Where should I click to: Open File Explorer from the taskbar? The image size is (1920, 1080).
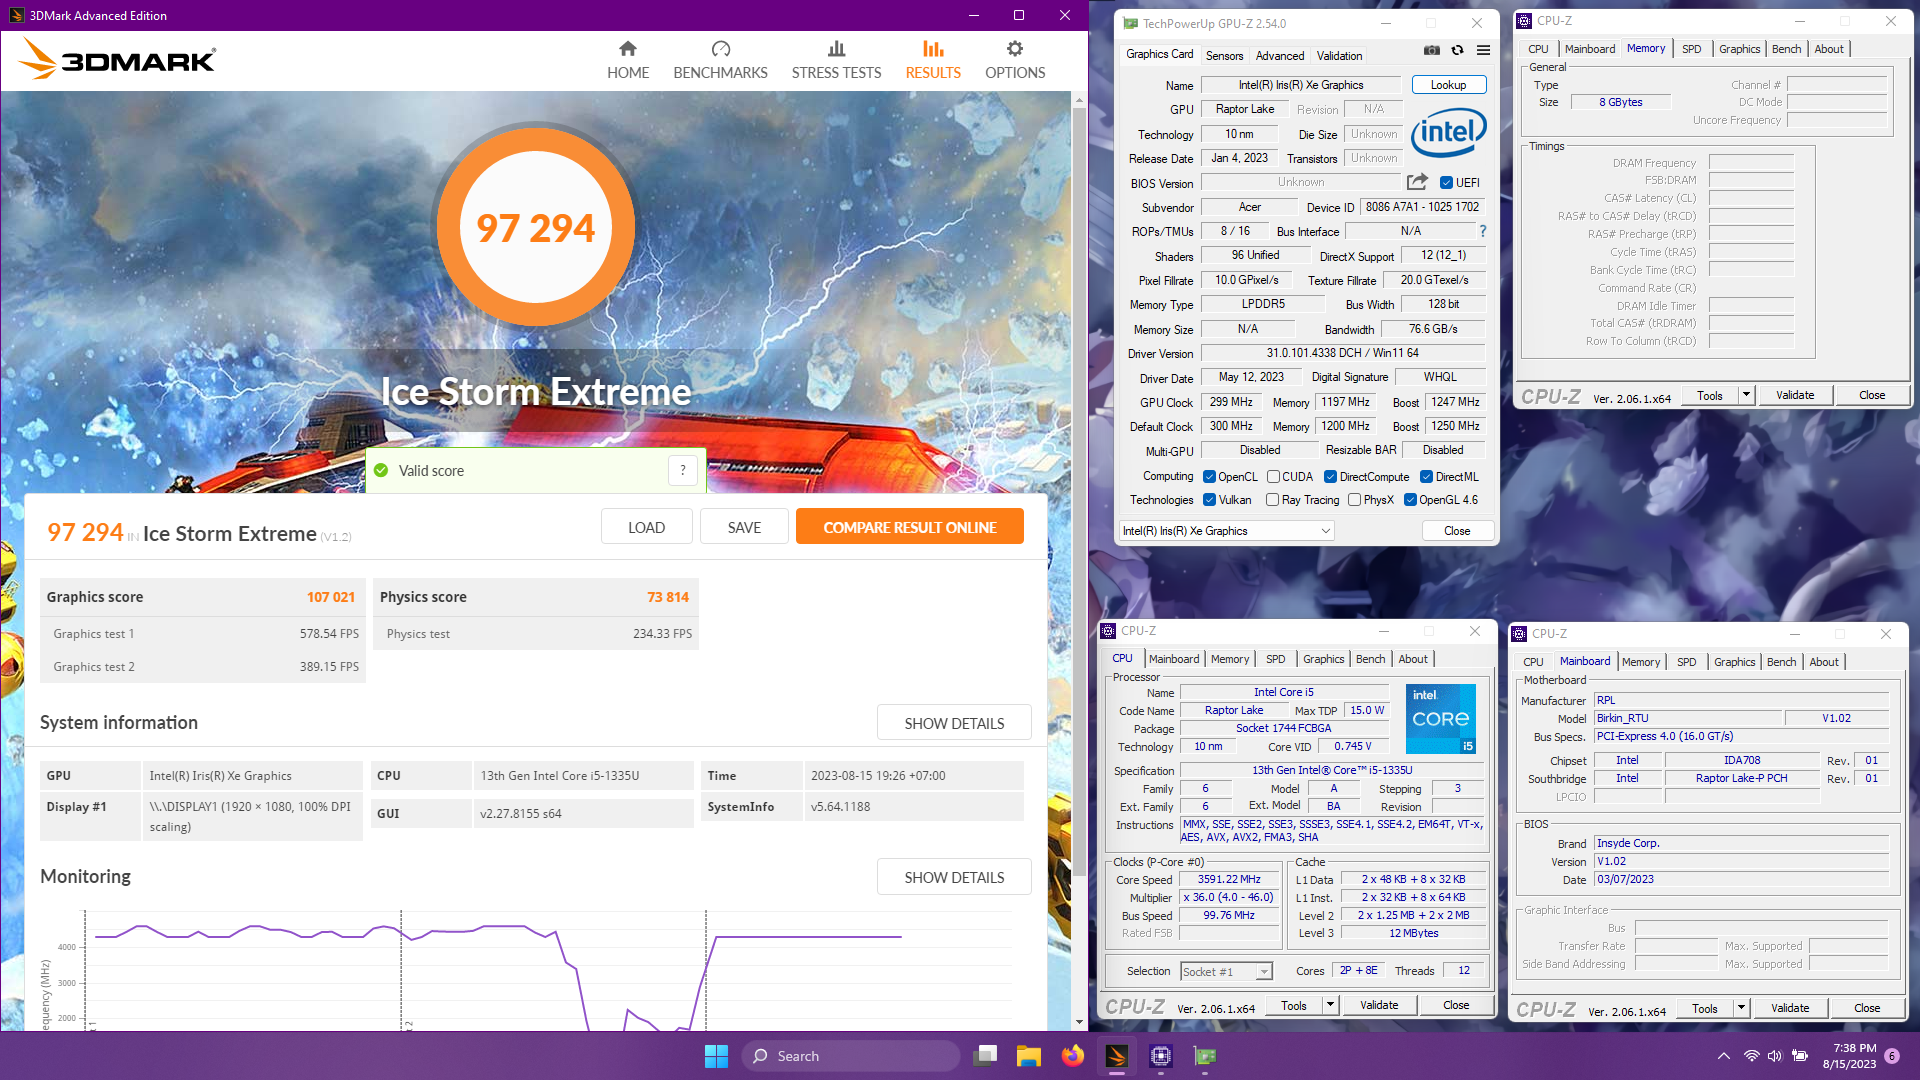pyautogui.click(x=1029, y=1056)
